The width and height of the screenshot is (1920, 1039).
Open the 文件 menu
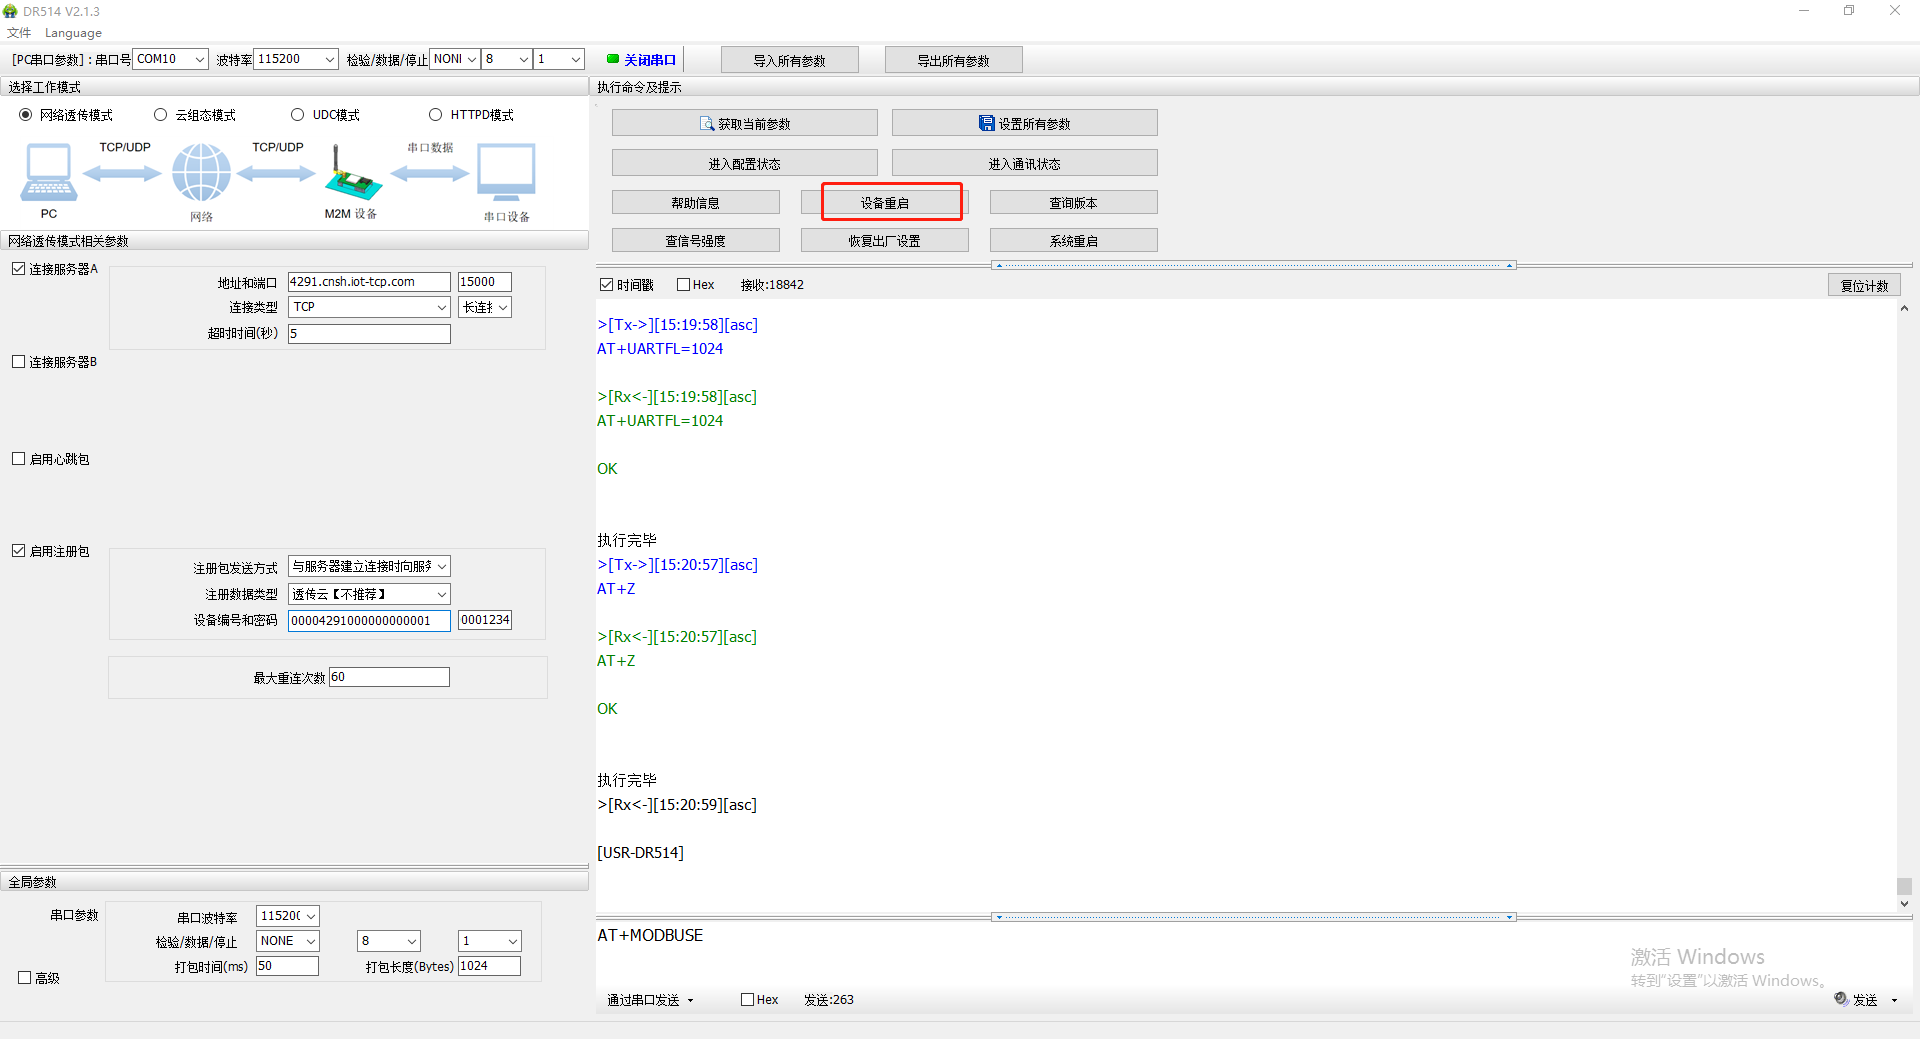pos(19,33)
